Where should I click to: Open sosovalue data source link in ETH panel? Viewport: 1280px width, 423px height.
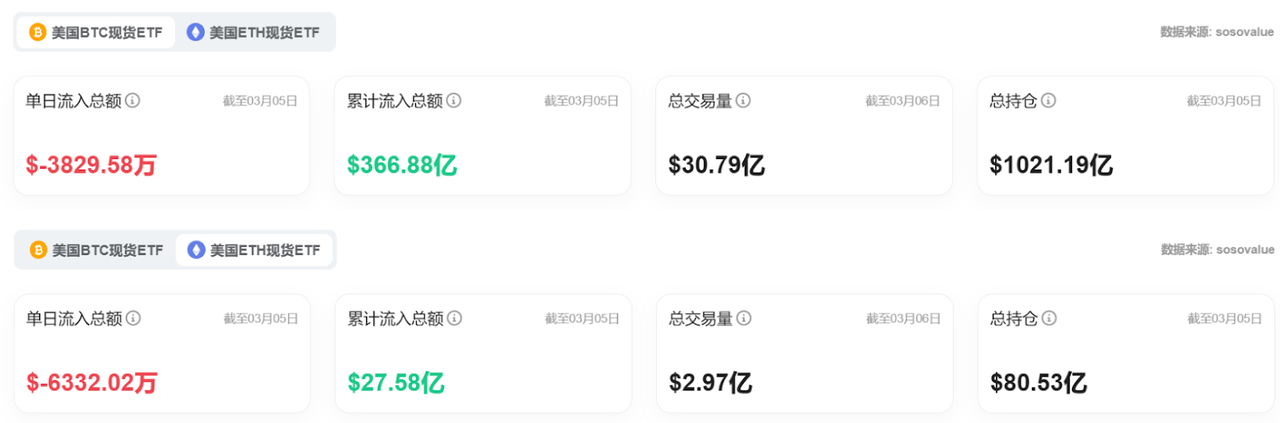click(x=1244, y=249)
